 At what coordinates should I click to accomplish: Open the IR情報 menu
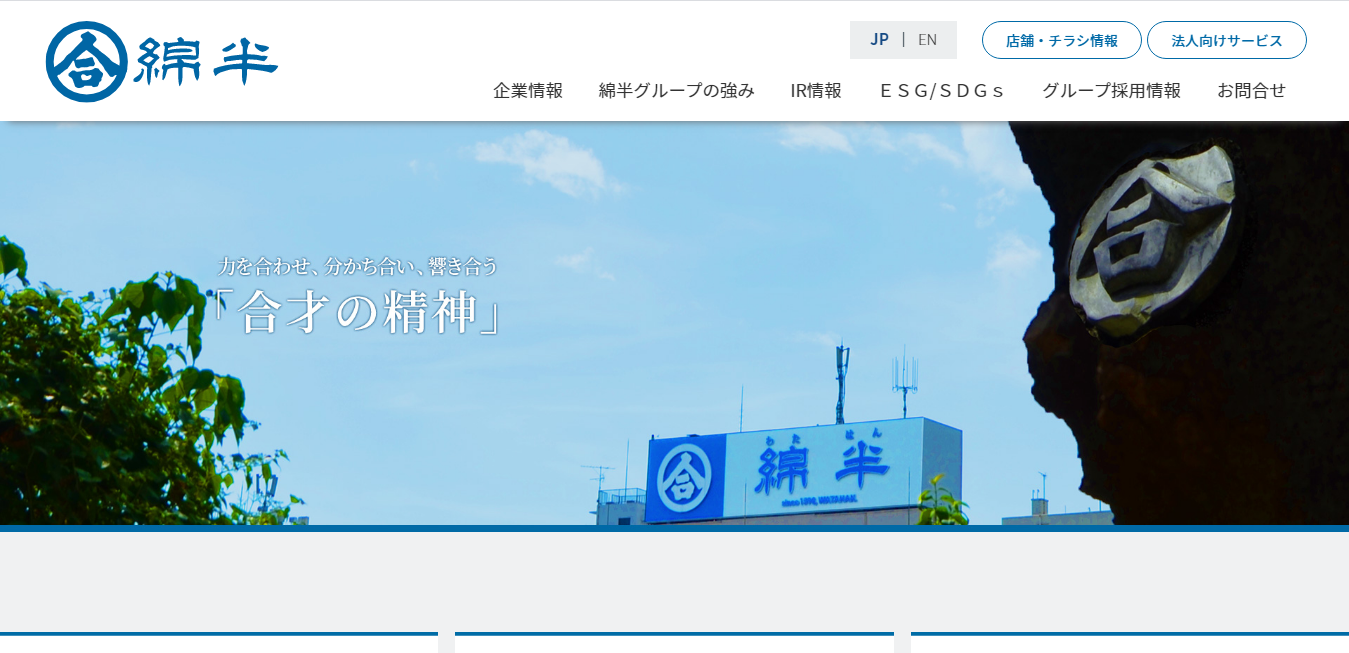[x=816, y=91]
